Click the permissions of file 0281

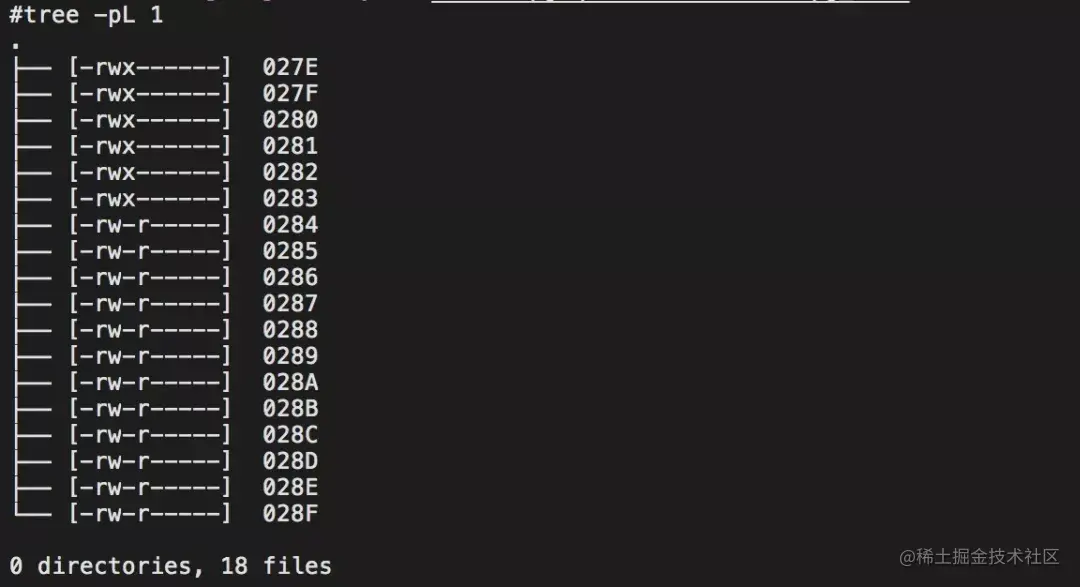[149, 146]
